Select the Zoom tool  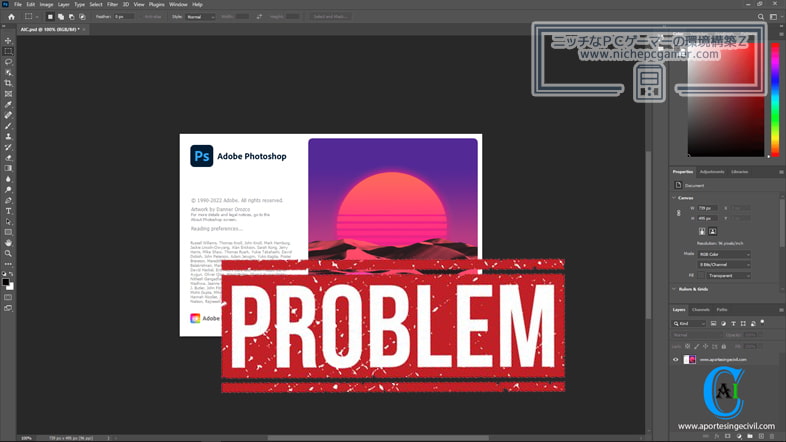pyautogui.click(x=8, y=254)
